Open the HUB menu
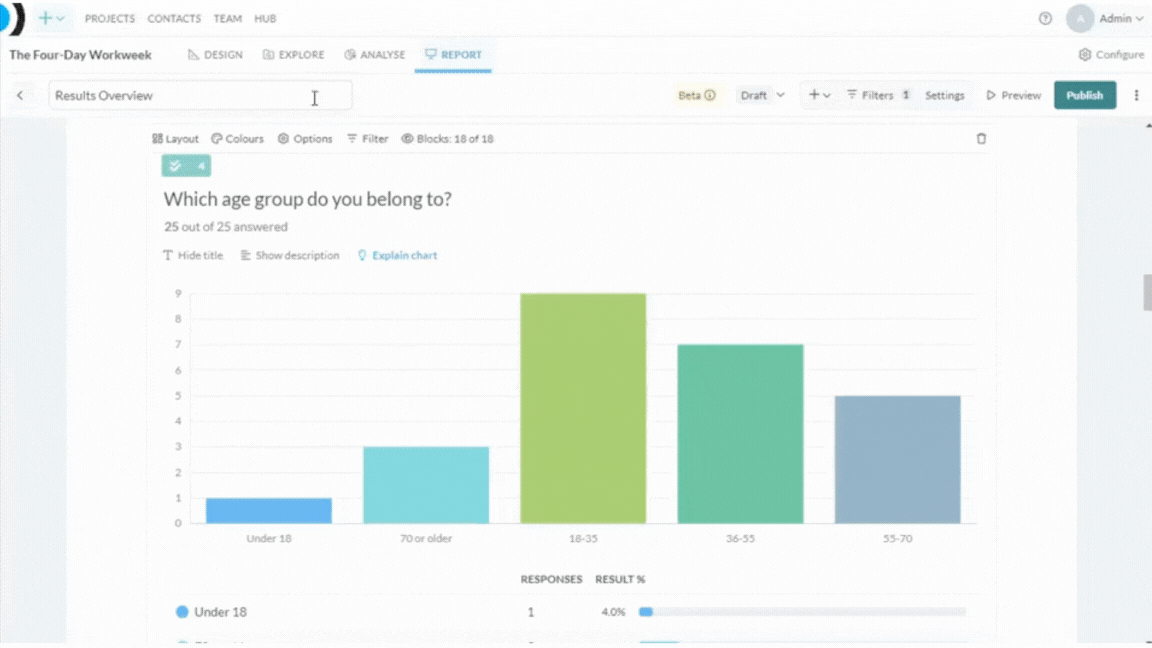Screen dimensions: 1152x648 265,18
